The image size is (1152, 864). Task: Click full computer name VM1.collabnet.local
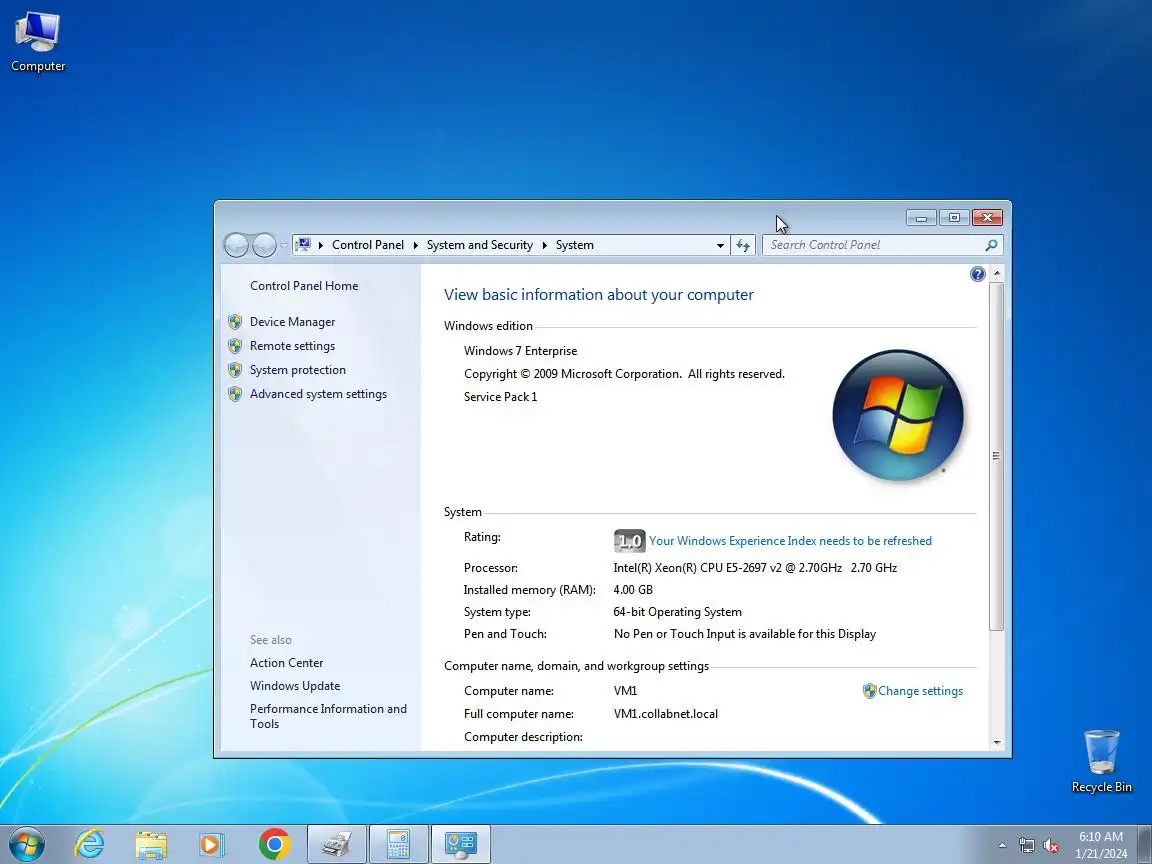[666, 714]
